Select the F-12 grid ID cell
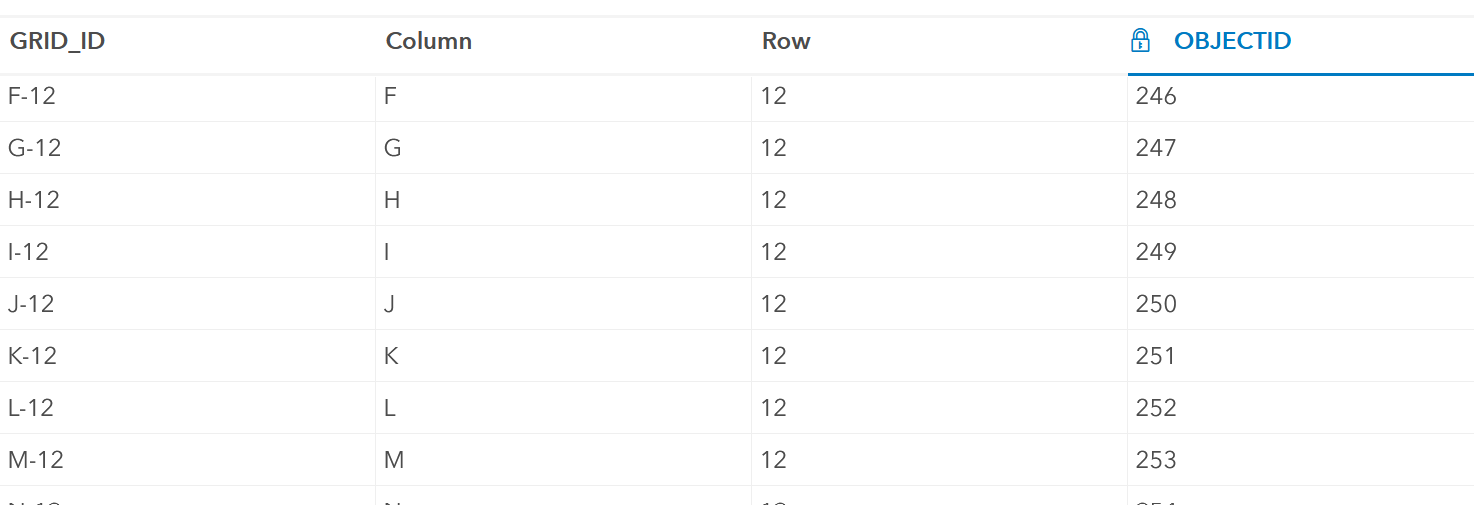This screenshot has width=1474, height=505. tap(32, 96)
